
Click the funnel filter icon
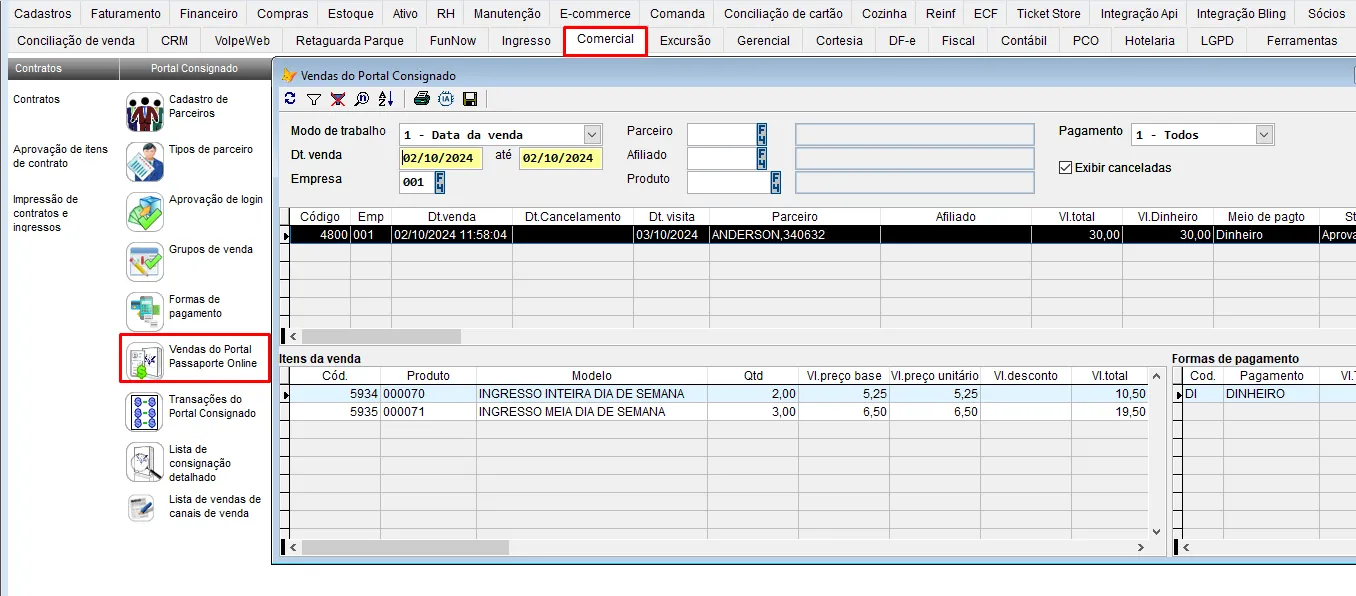click(314, 99)
